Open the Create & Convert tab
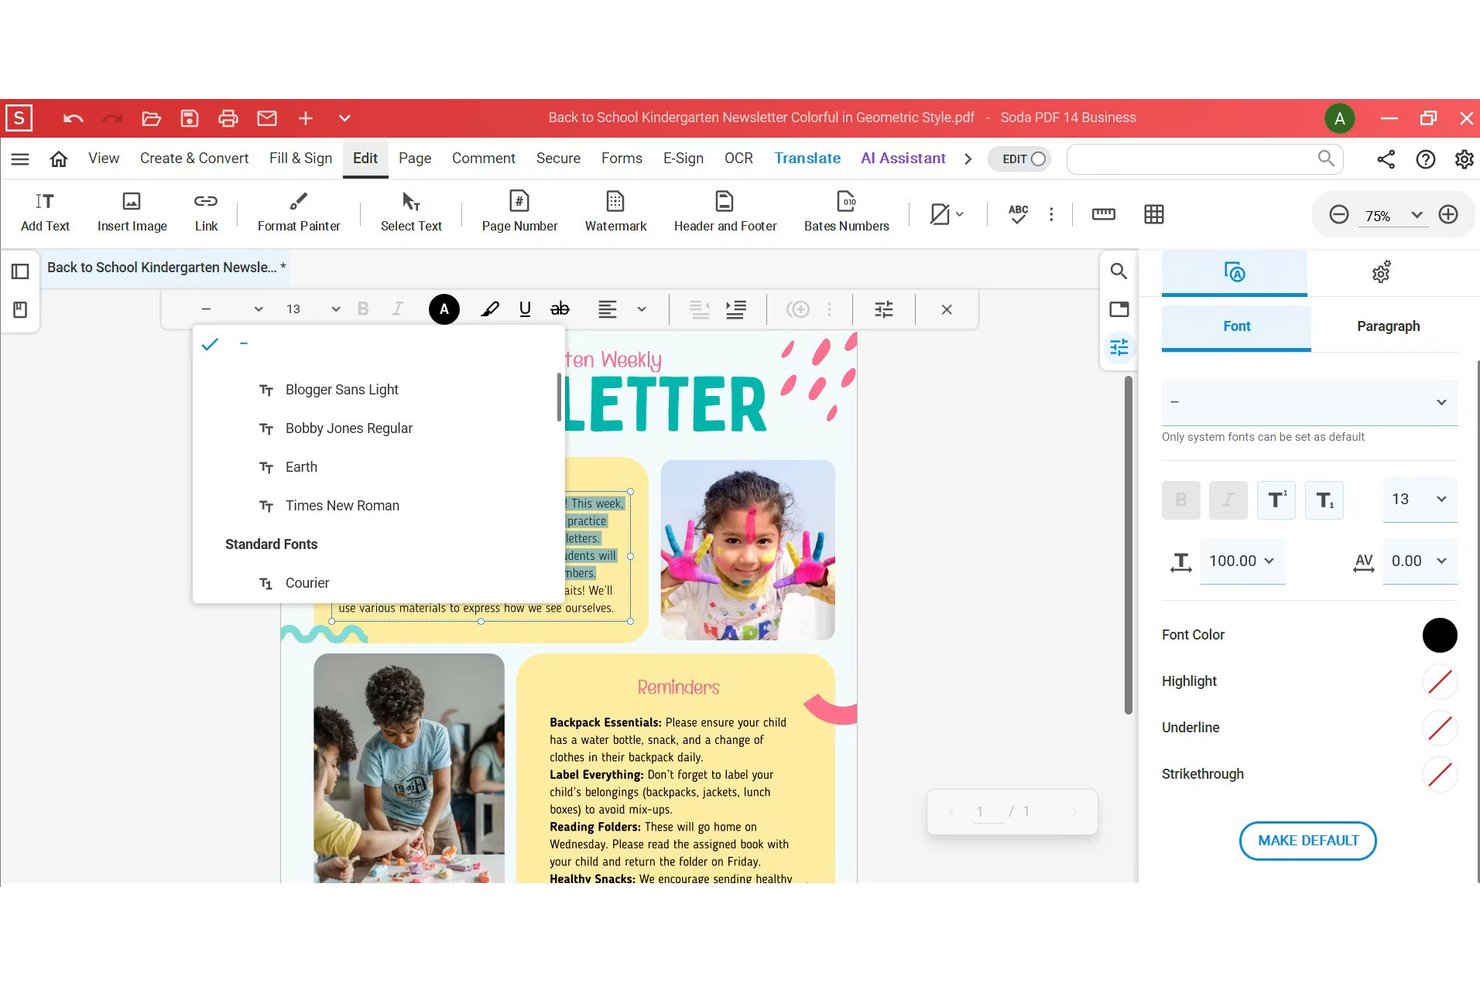 [x=194, y=158]
